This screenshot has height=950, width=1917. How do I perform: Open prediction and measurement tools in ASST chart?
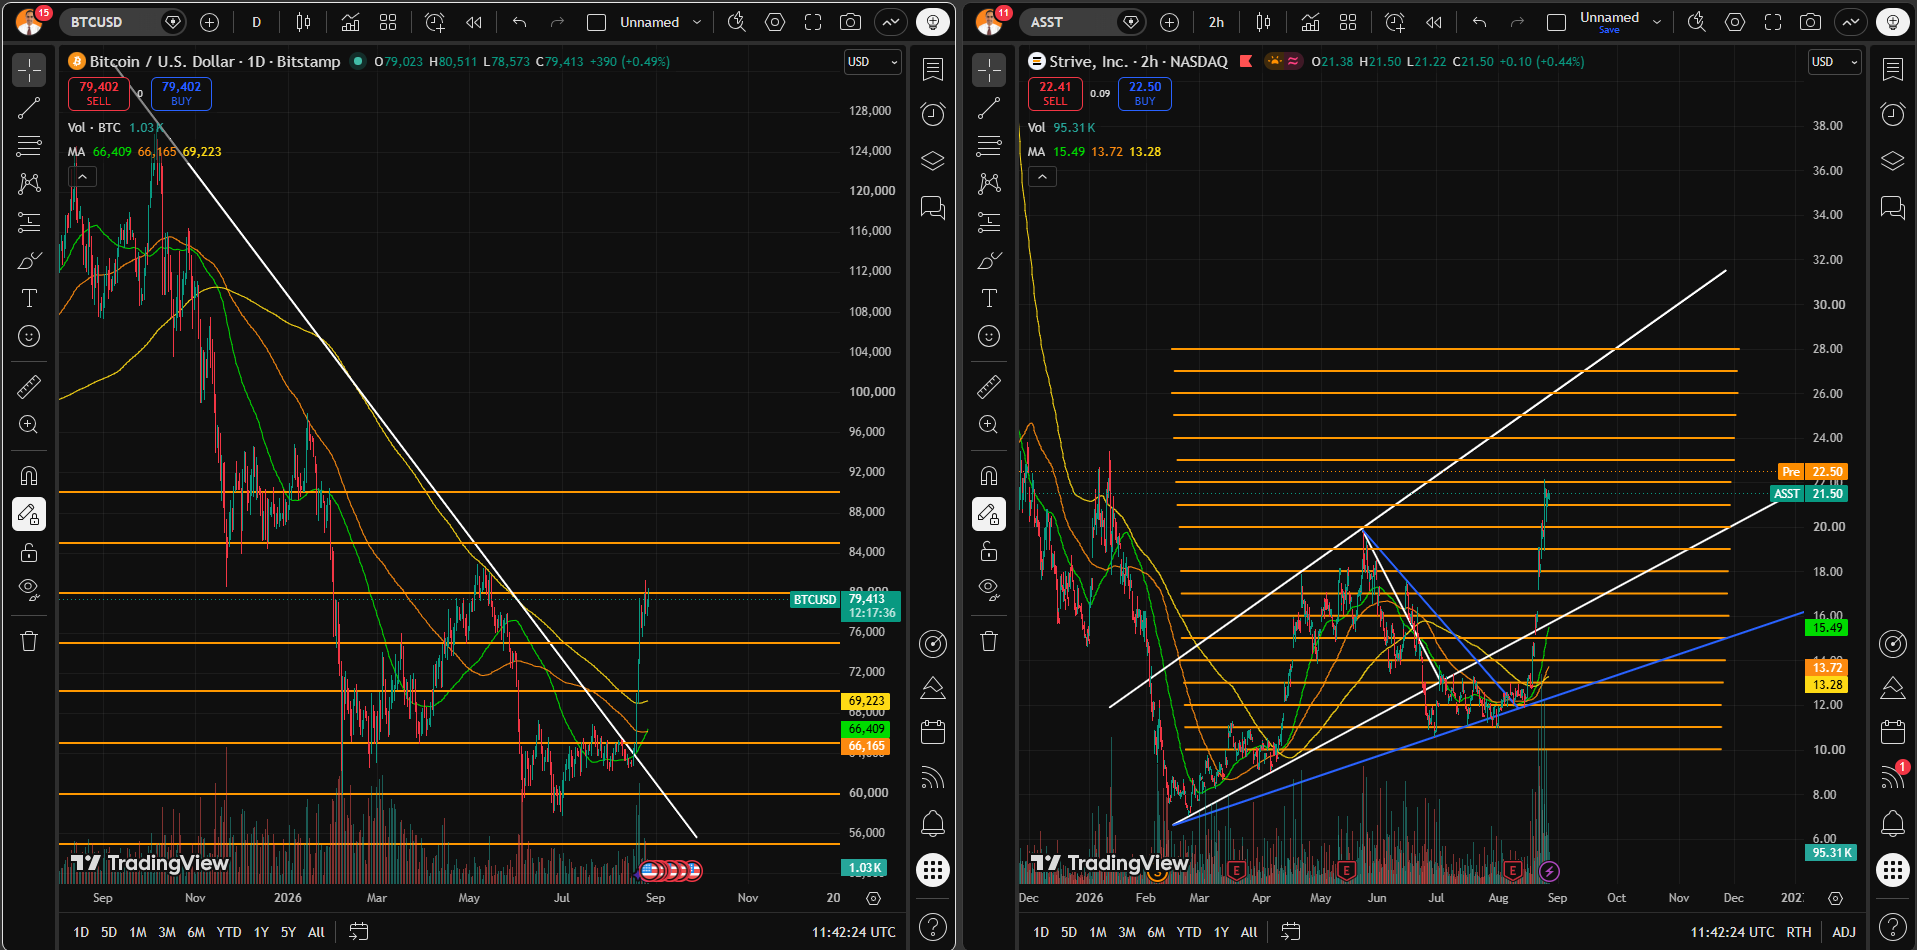989,222
